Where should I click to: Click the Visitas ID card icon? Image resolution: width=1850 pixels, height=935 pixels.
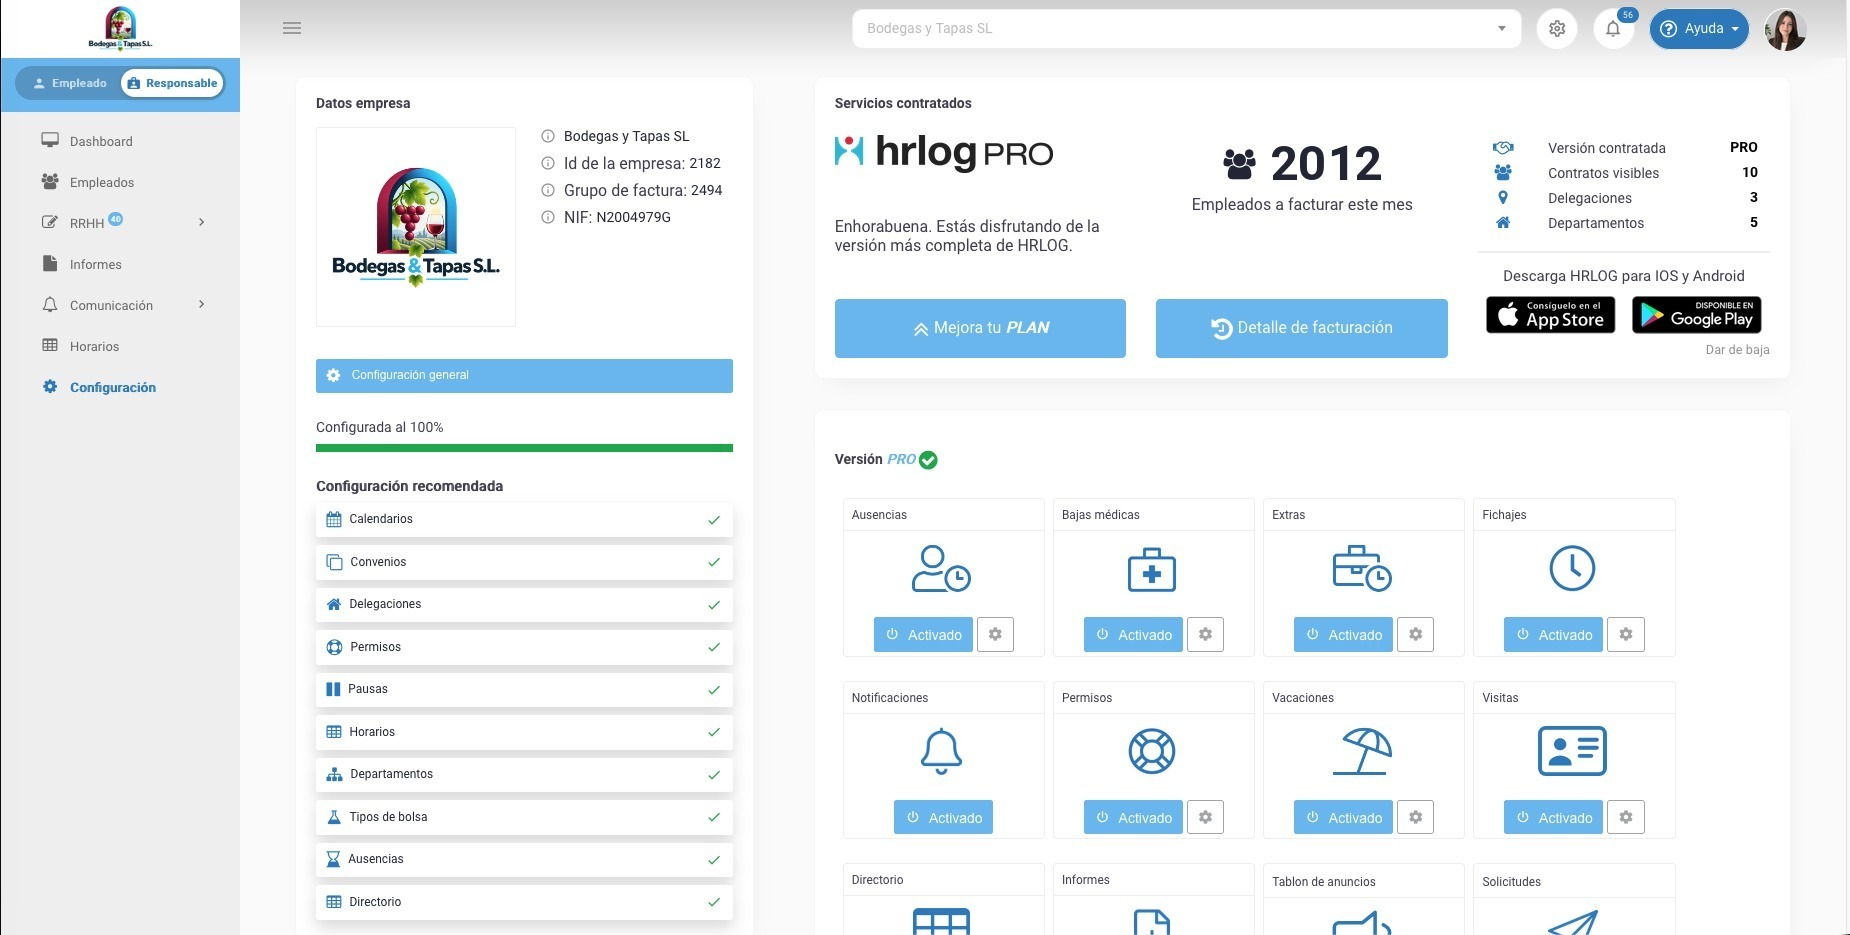(1572, 751)
